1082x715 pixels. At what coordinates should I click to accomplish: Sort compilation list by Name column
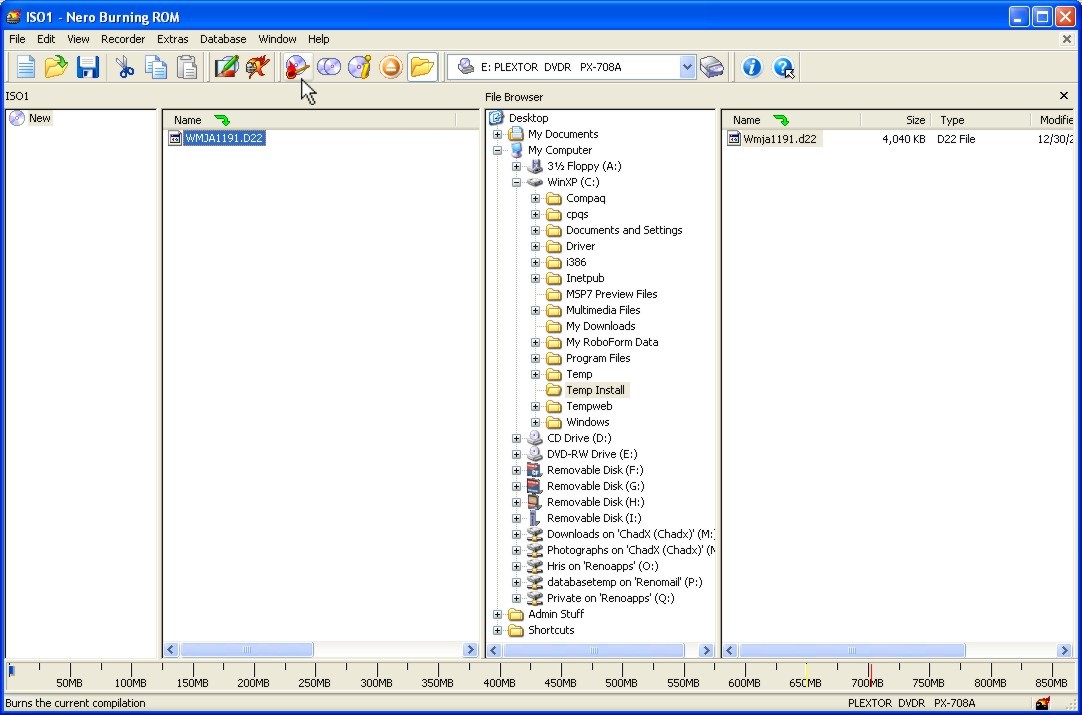click(309, 119)
